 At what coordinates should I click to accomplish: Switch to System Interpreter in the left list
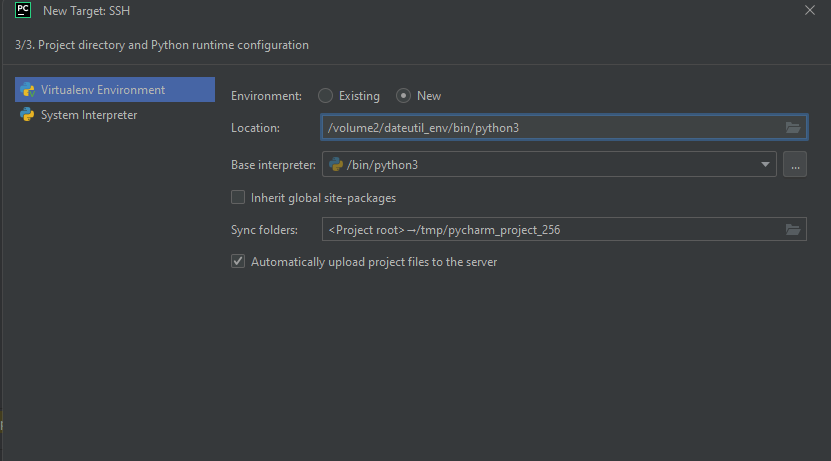[x=89, y=115]
